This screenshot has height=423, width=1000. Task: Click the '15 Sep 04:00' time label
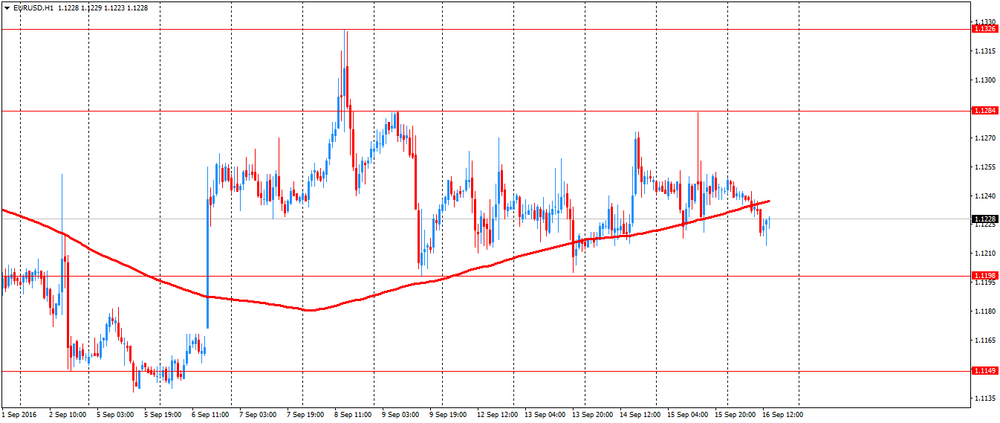pyautogui.click(x=686, y=415)
